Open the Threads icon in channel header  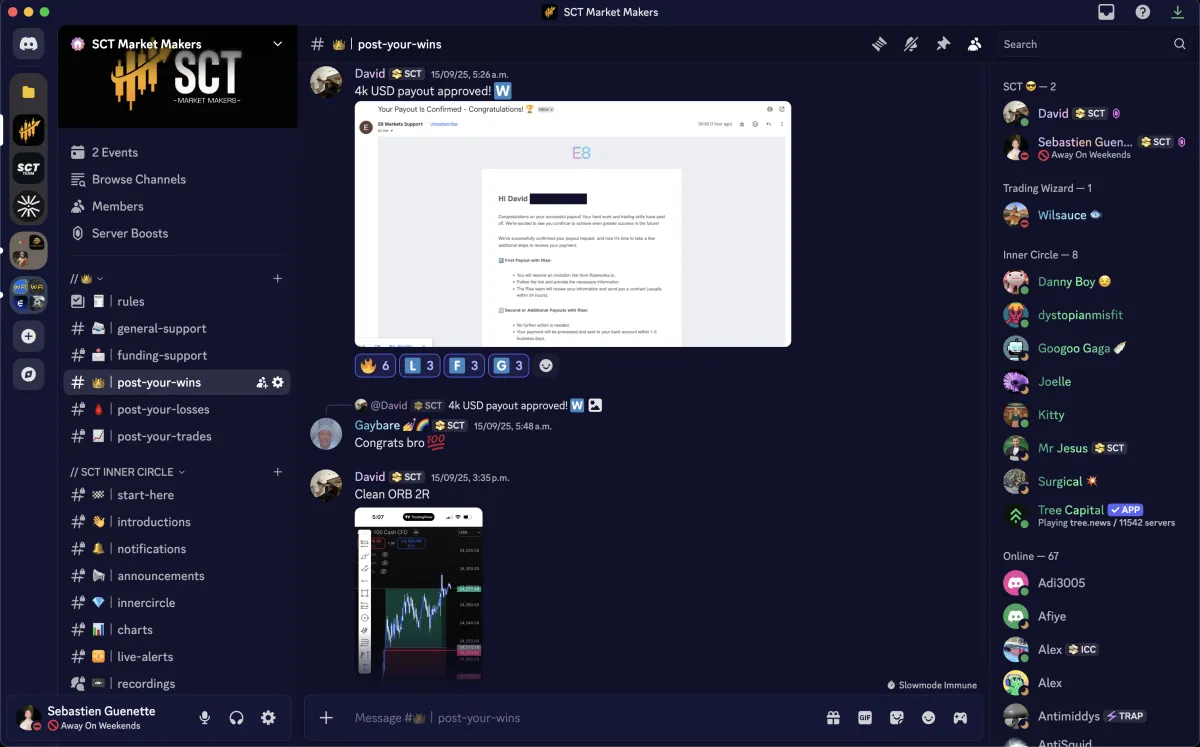pos(880,44)
